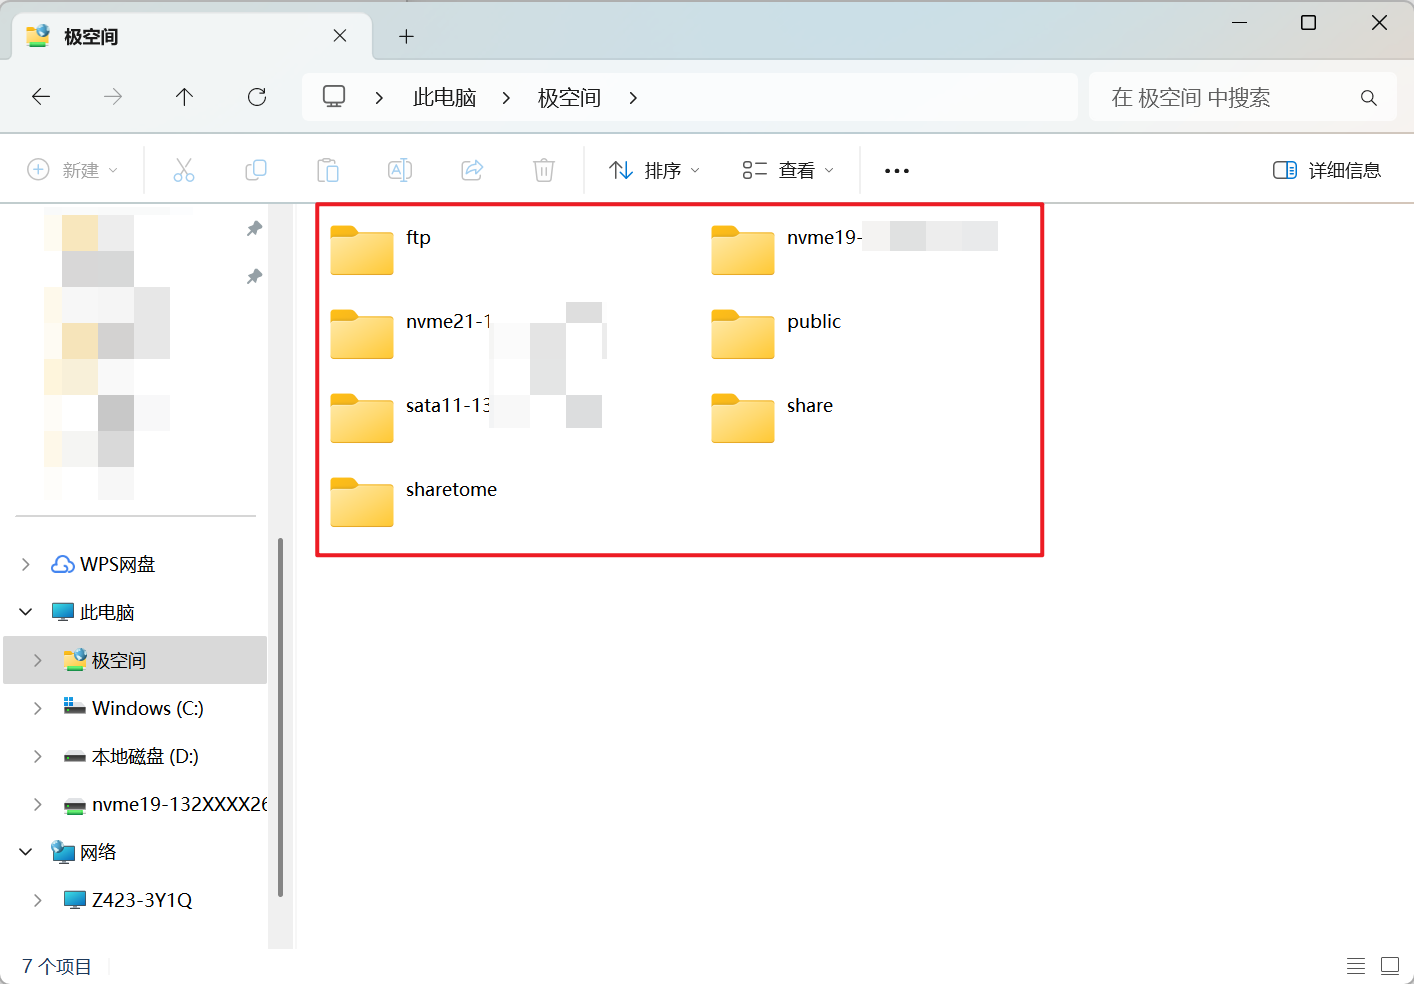Select nvme19-132XXXX26 drive in sidebar

coord(179,804)
